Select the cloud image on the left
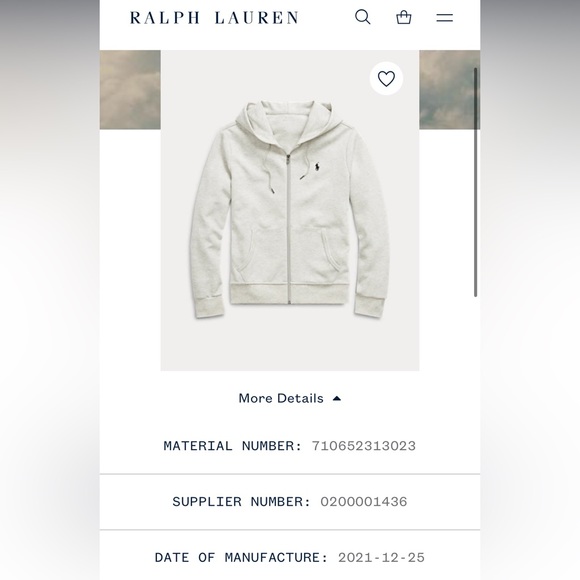 pos(130,90)
